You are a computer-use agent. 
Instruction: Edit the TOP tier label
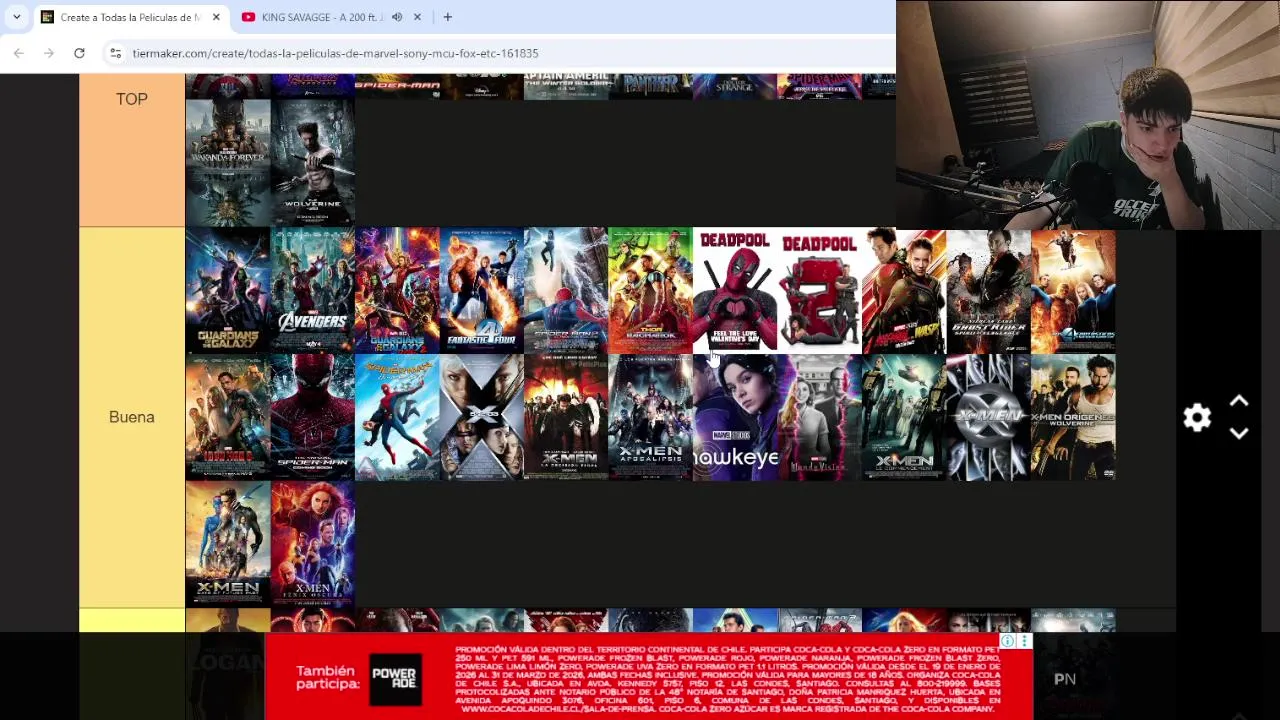132,99
